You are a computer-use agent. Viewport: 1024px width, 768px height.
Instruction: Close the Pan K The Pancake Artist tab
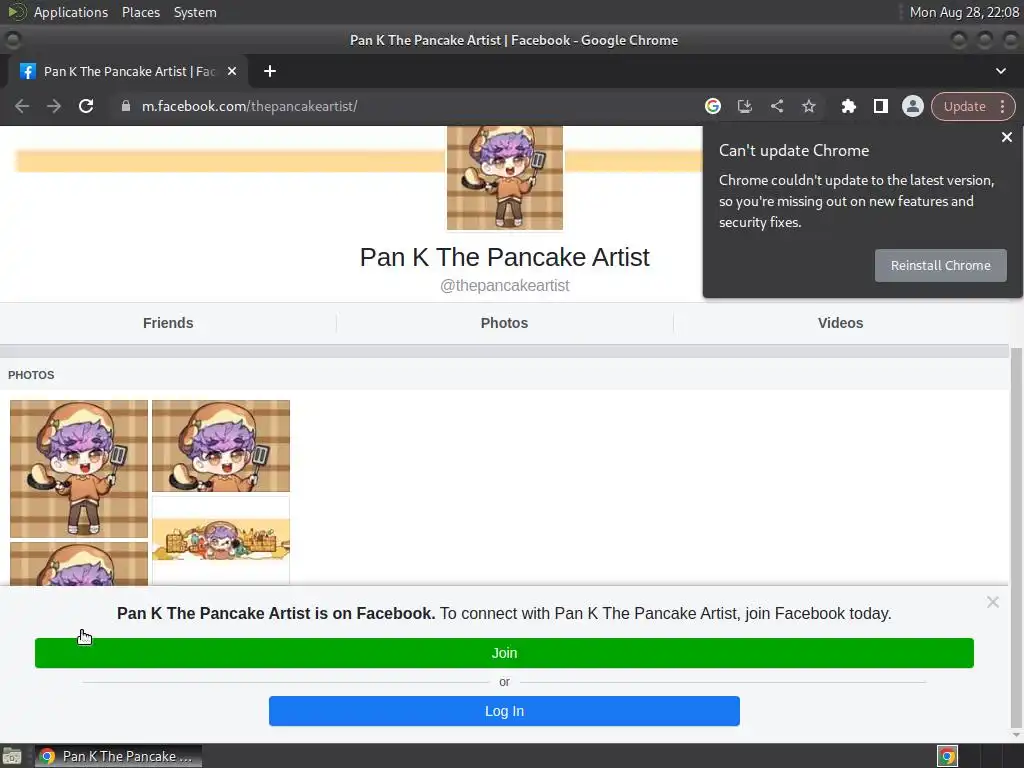(x=232, y=71)
